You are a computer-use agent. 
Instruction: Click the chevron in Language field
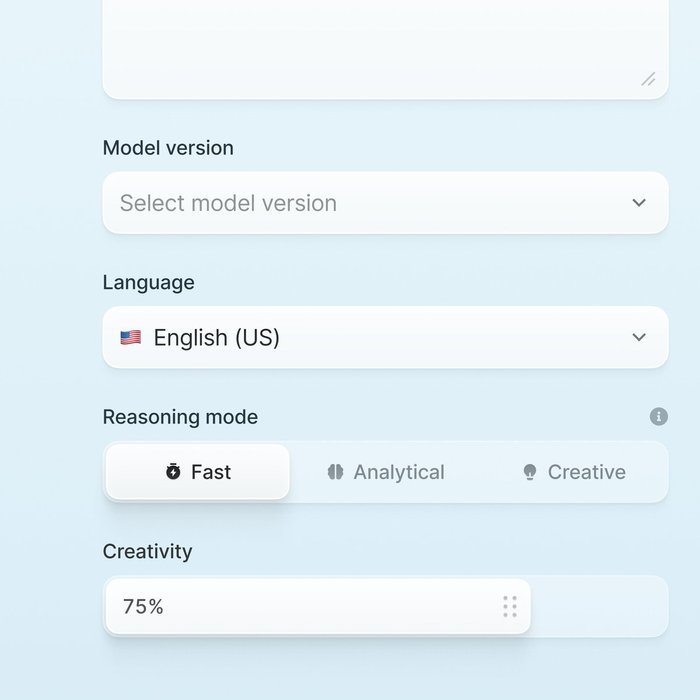(639, 338)
